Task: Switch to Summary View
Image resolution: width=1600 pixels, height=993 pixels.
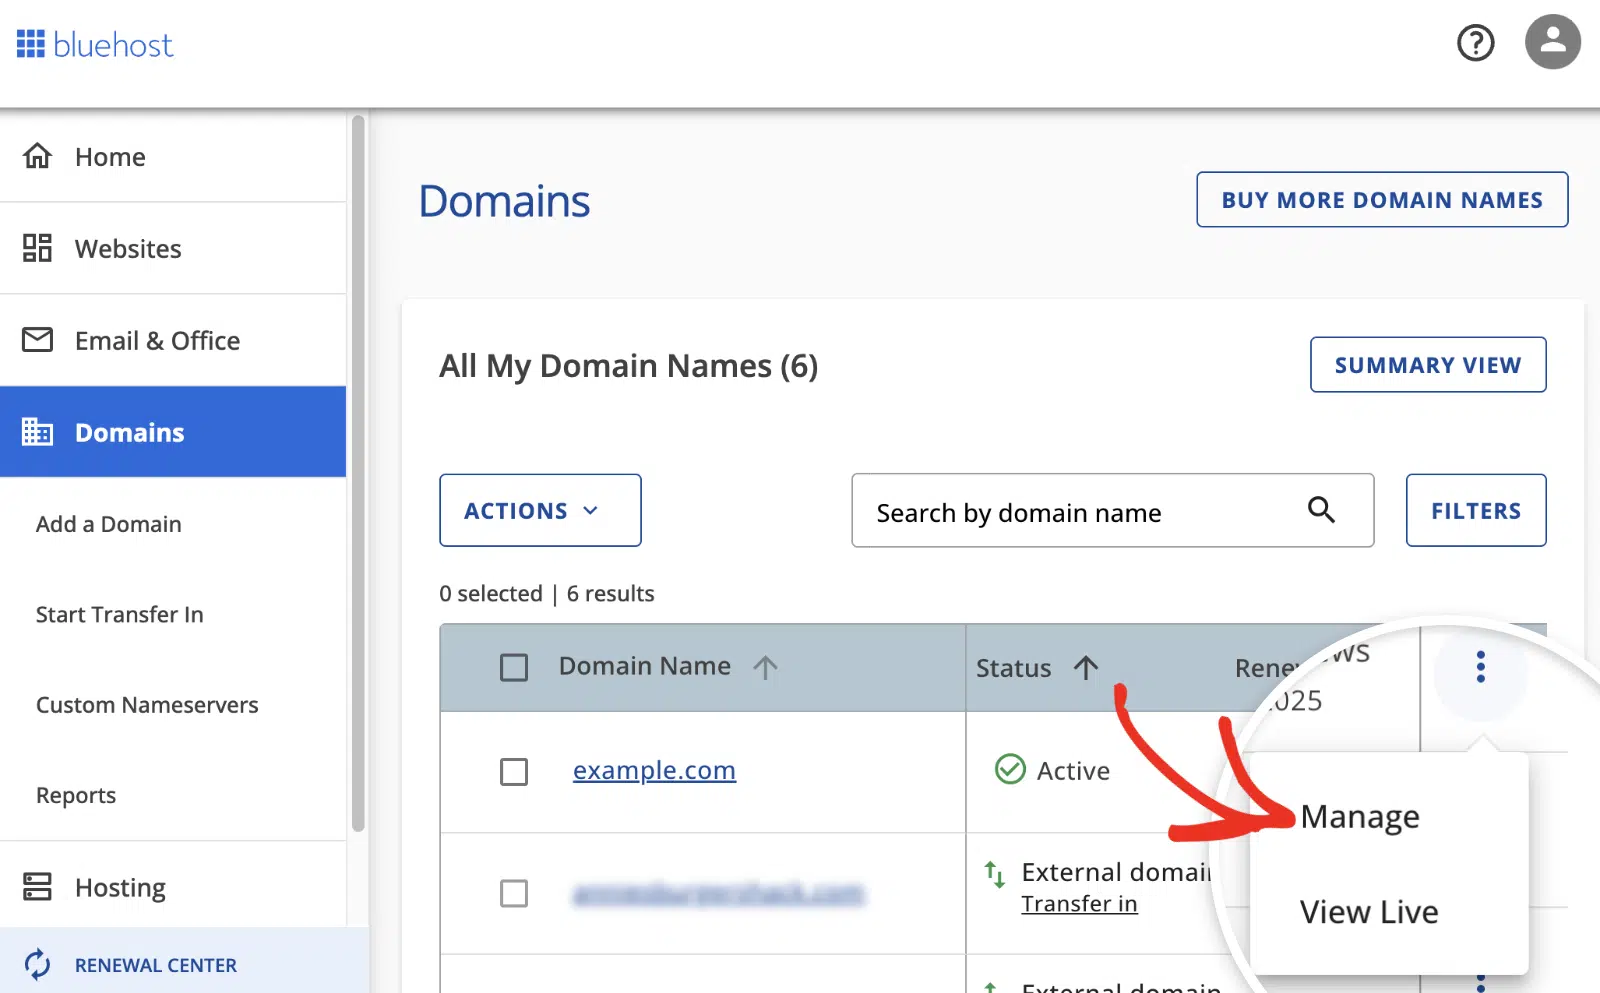Action: pos(1428,365)
